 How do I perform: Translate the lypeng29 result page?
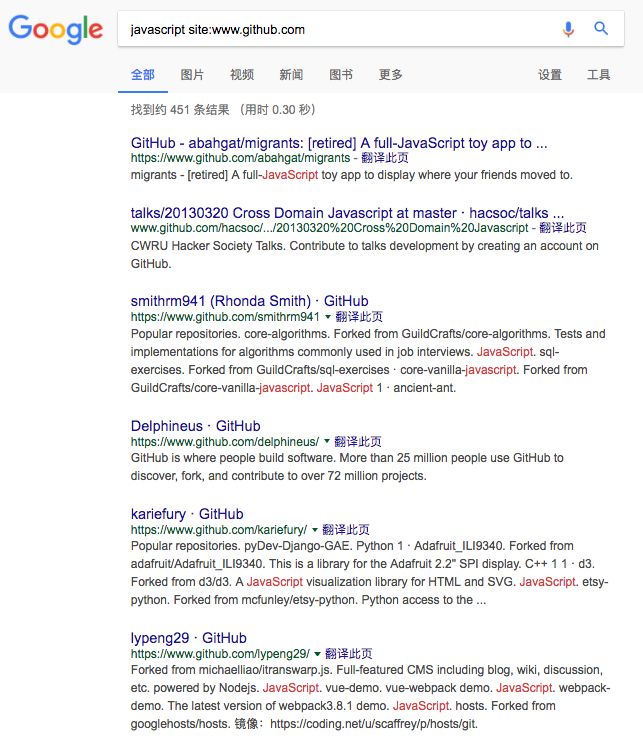click(349, 654)
